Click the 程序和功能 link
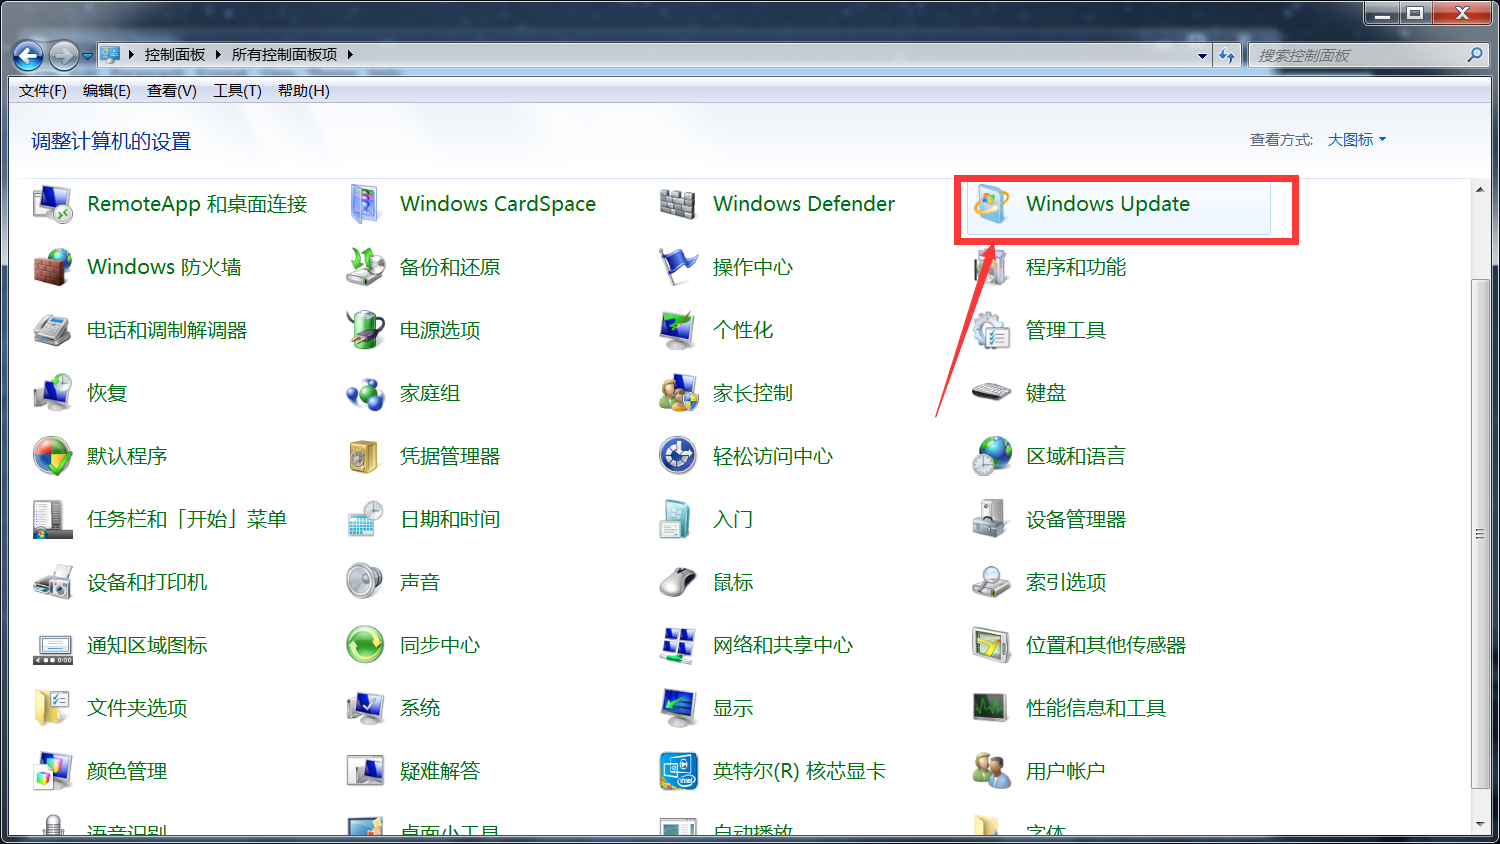The height and width of the screenshot is (844, 1500). pos(1075,267)
